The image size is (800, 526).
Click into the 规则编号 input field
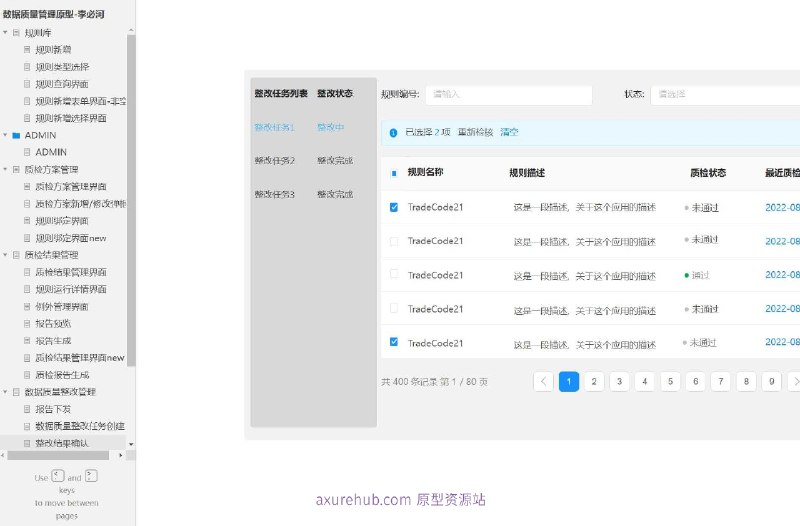pyautogui.click(x=509, y=95)
